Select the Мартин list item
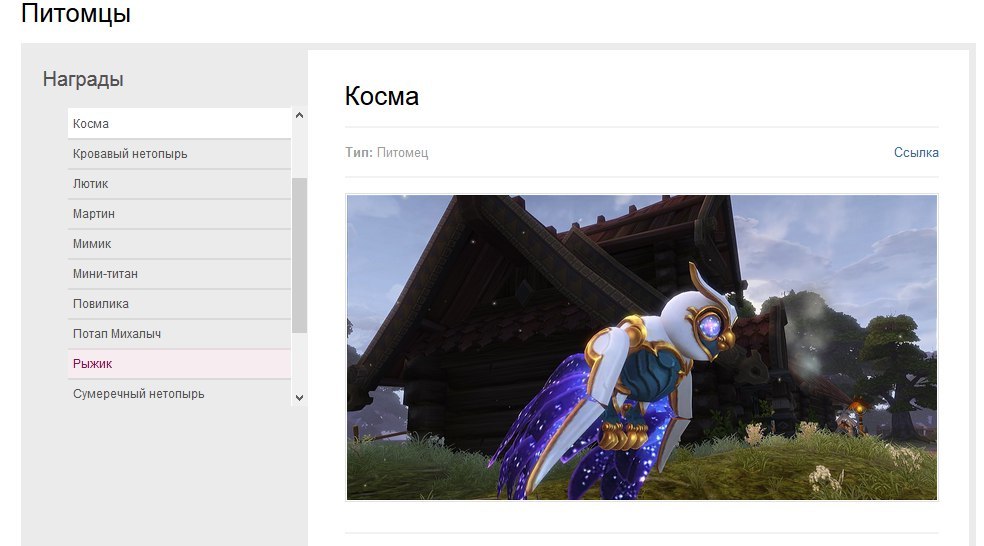 coord(178,214)
